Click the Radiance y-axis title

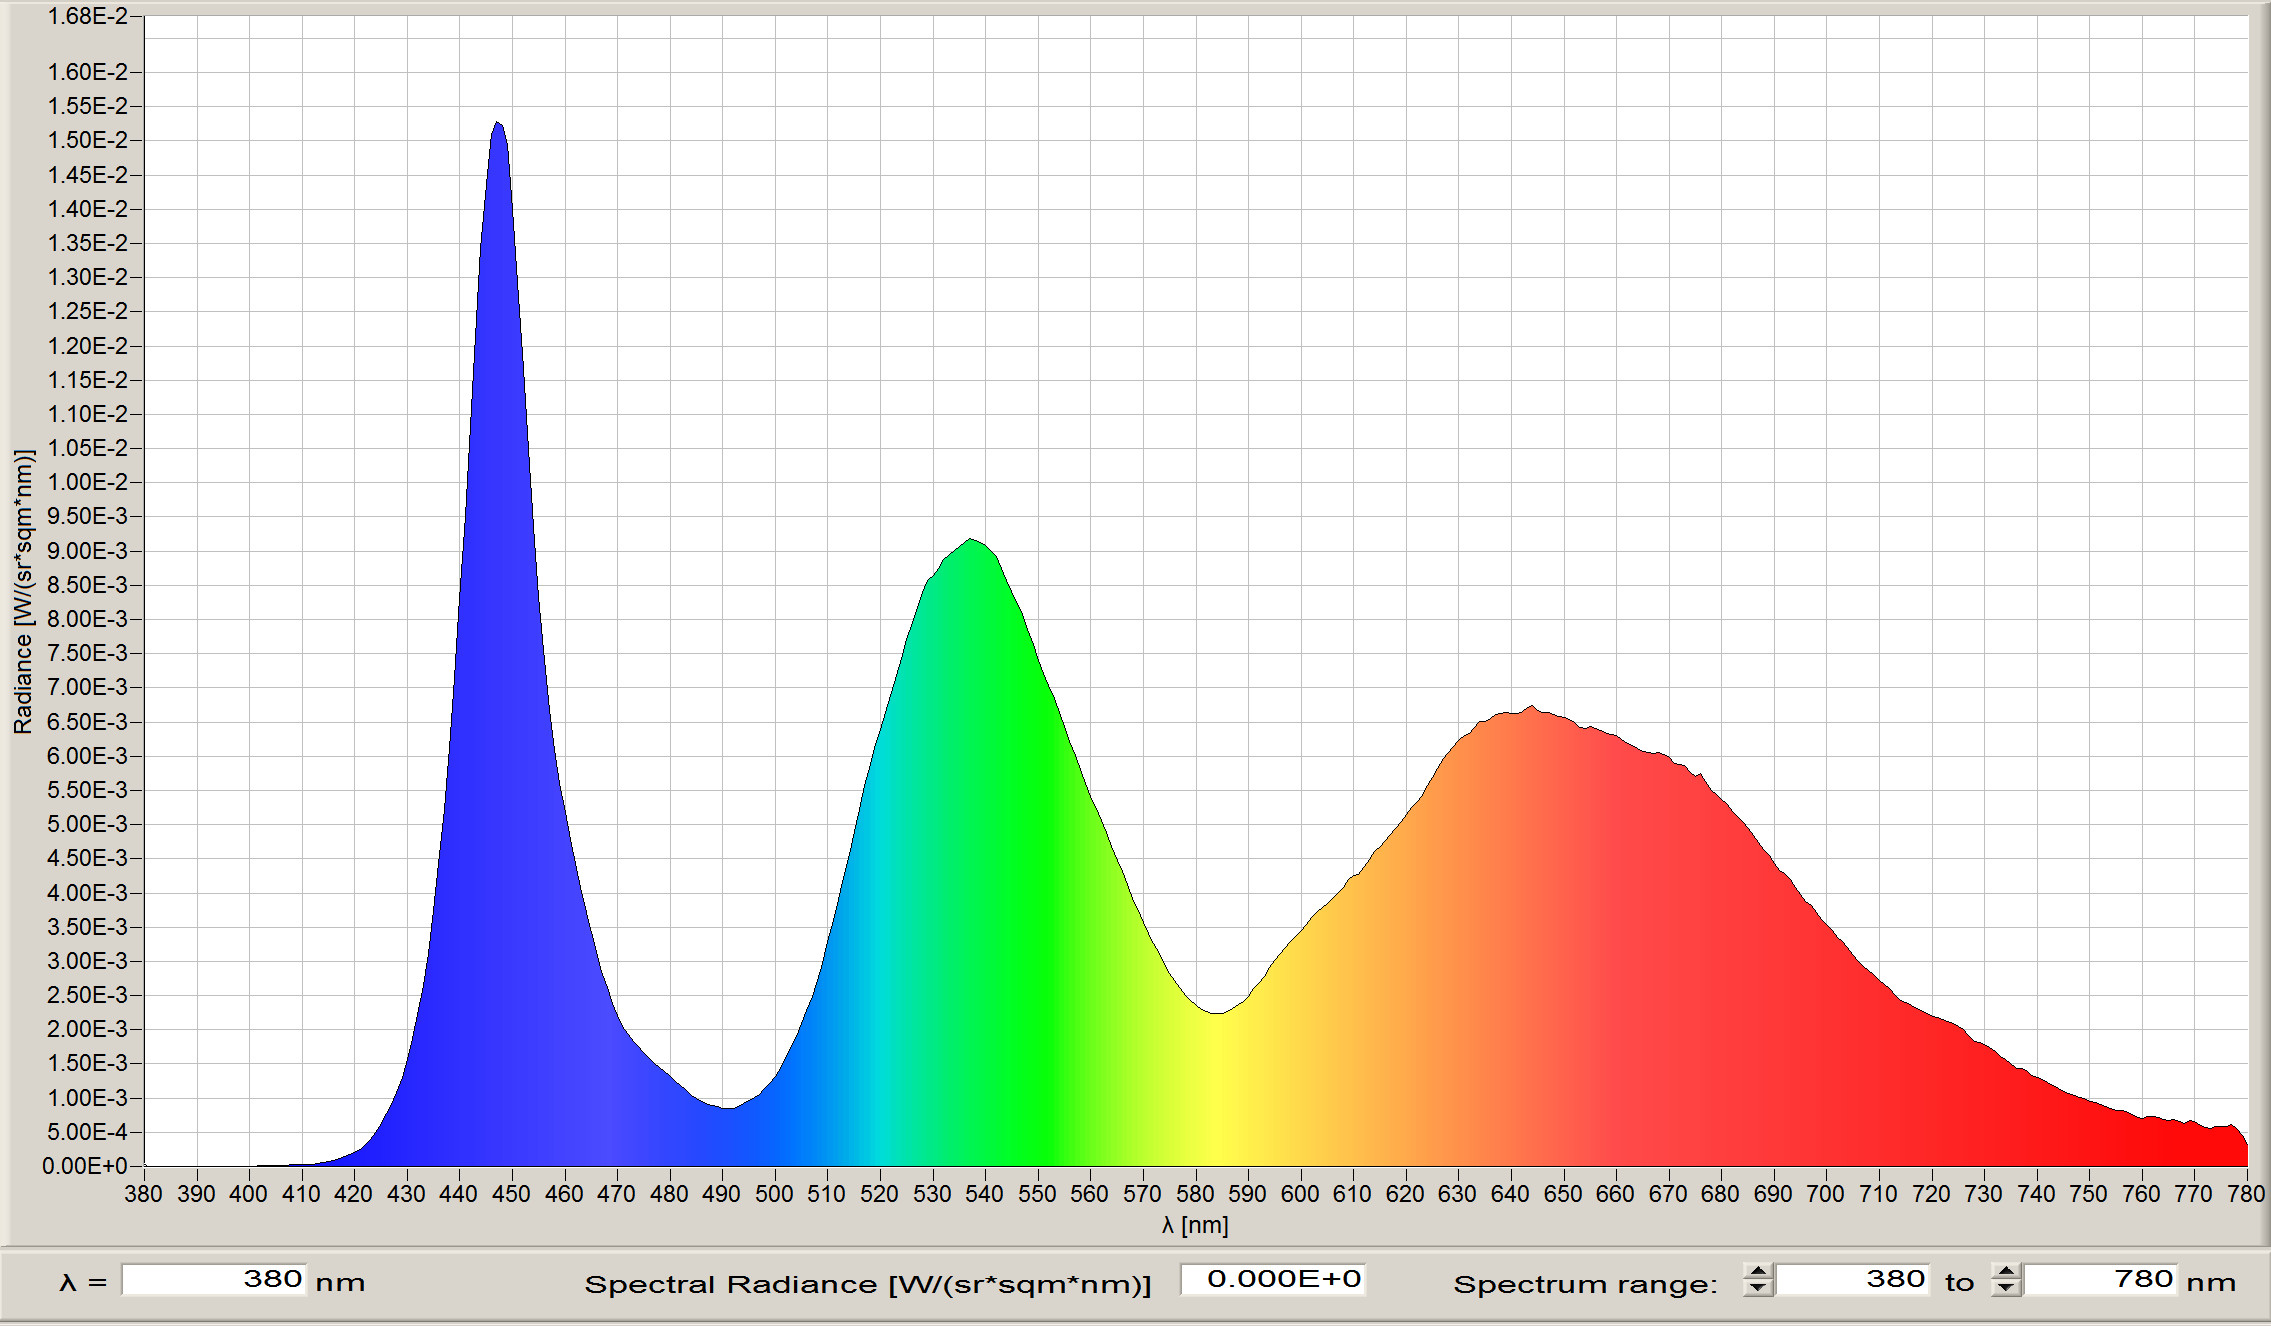click(x=23, y=591)
